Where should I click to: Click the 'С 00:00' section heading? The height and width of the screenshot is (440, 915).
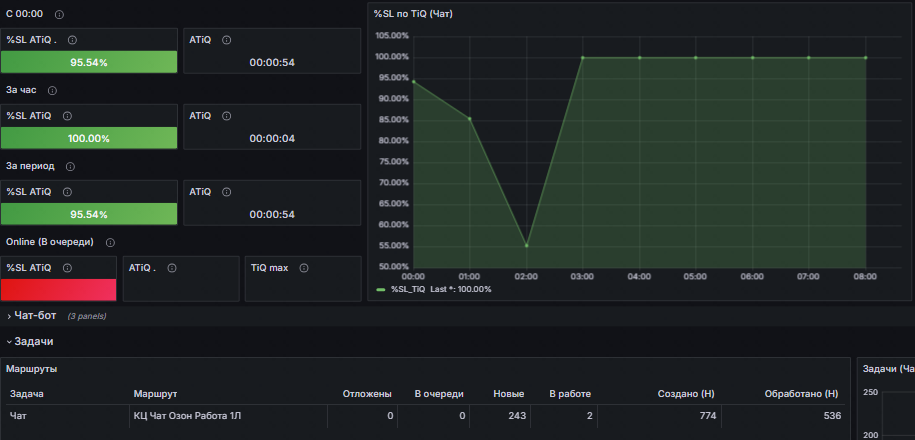(25, 14)
